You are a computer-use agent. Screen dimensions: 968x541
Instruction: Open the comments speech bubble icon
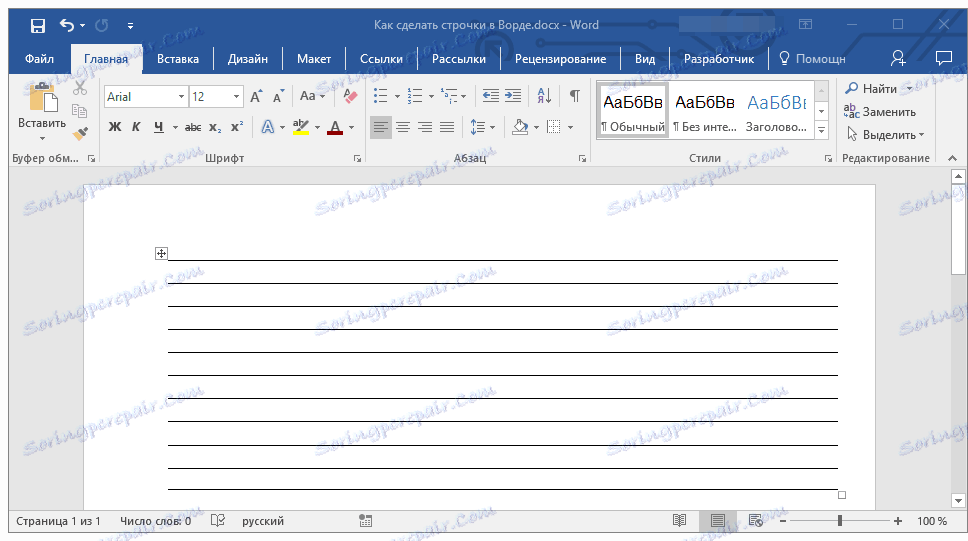pyautogui.click(x=944, y=58)
